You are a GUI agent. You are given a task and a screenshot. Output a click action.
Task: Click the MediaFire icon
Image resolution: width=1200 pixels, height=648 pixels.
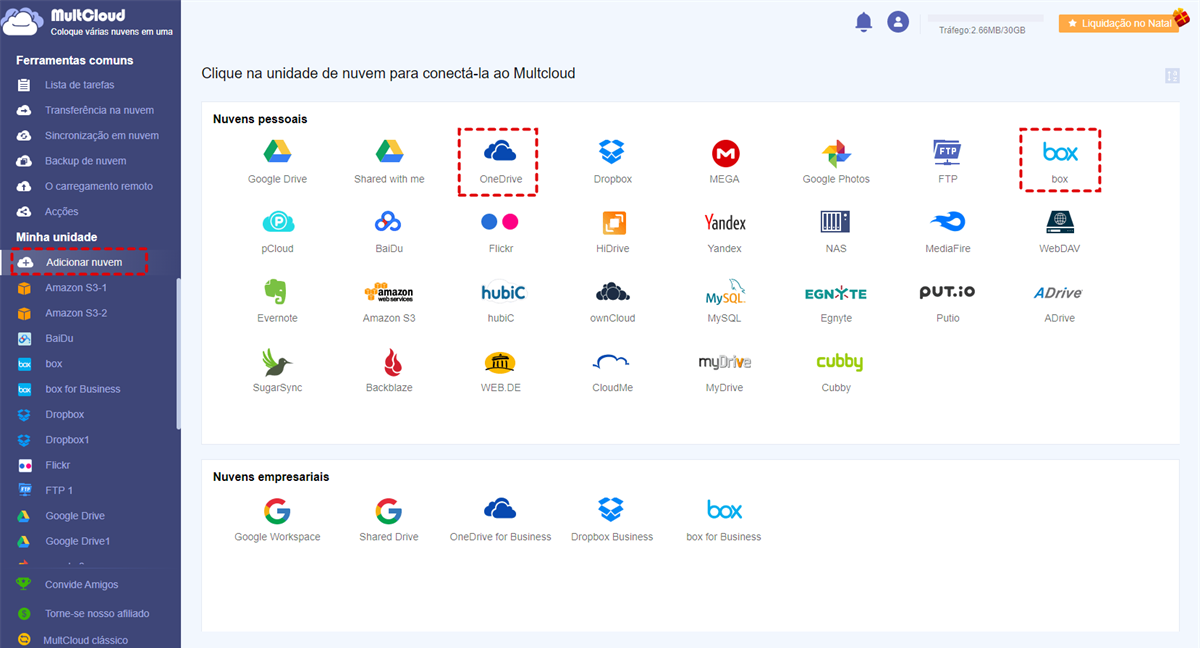point(947,222)
